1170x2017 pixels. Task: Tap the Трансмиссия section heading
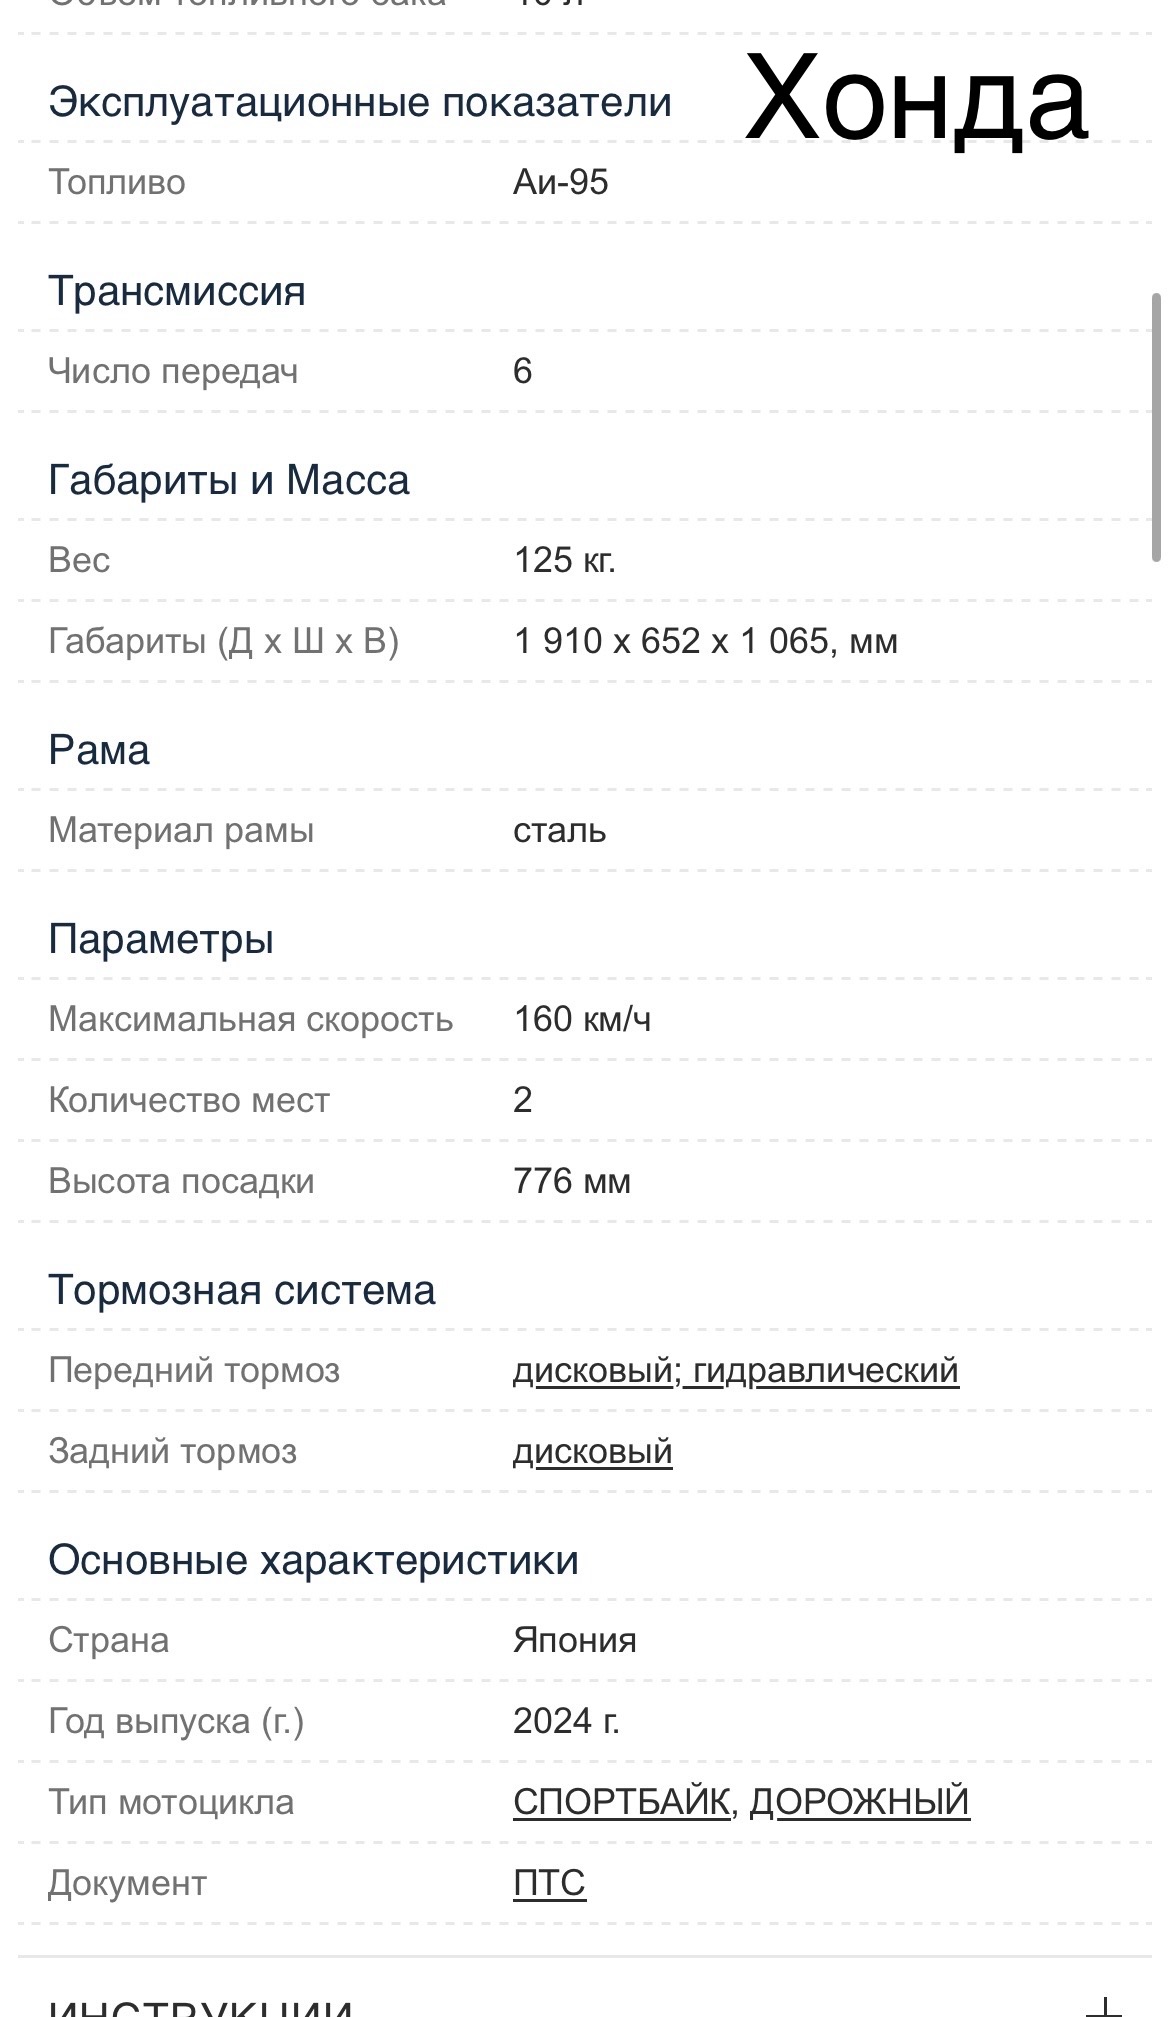pyautogui.click(x=177, y=291)
